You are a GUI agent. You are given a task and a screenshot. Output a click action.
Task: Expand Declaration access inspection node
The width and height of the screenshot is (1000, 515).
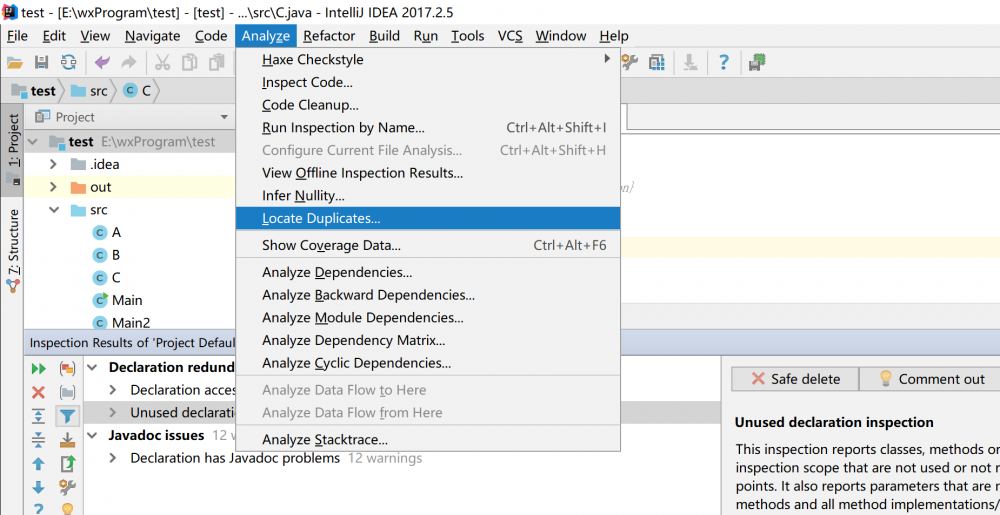click(113, 390)
